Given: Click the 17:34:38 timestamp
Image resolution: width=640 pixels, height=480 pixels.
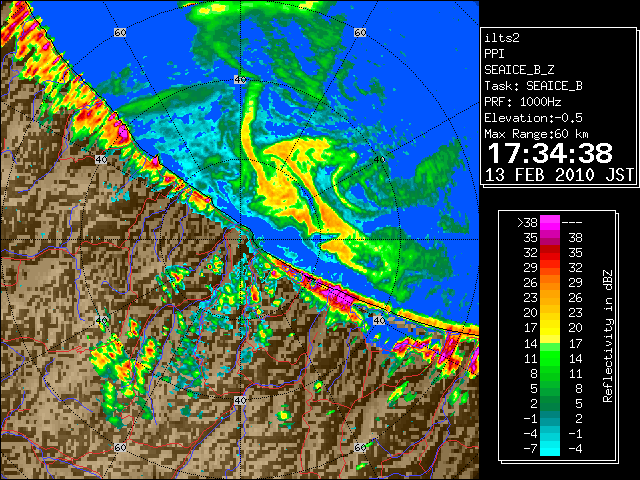Looking at the screenshot, I should [x=550, y=153].
